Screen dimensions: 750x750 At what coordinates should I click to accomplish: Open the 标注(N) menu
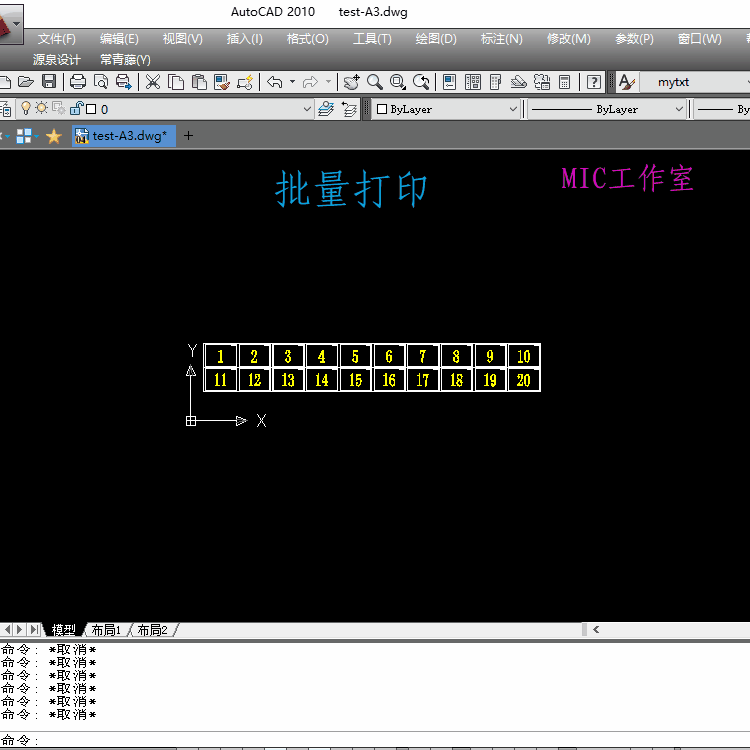tap(501, 39)
